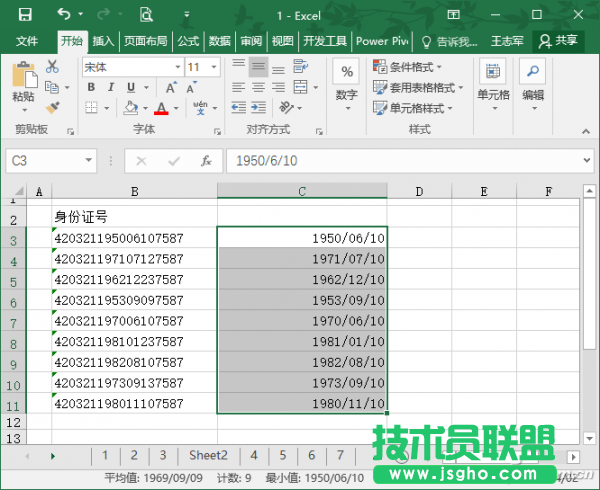This screenshot has height=490, width=600.
Task: Click the 共享 share button
Action: [x=558, y=41]
